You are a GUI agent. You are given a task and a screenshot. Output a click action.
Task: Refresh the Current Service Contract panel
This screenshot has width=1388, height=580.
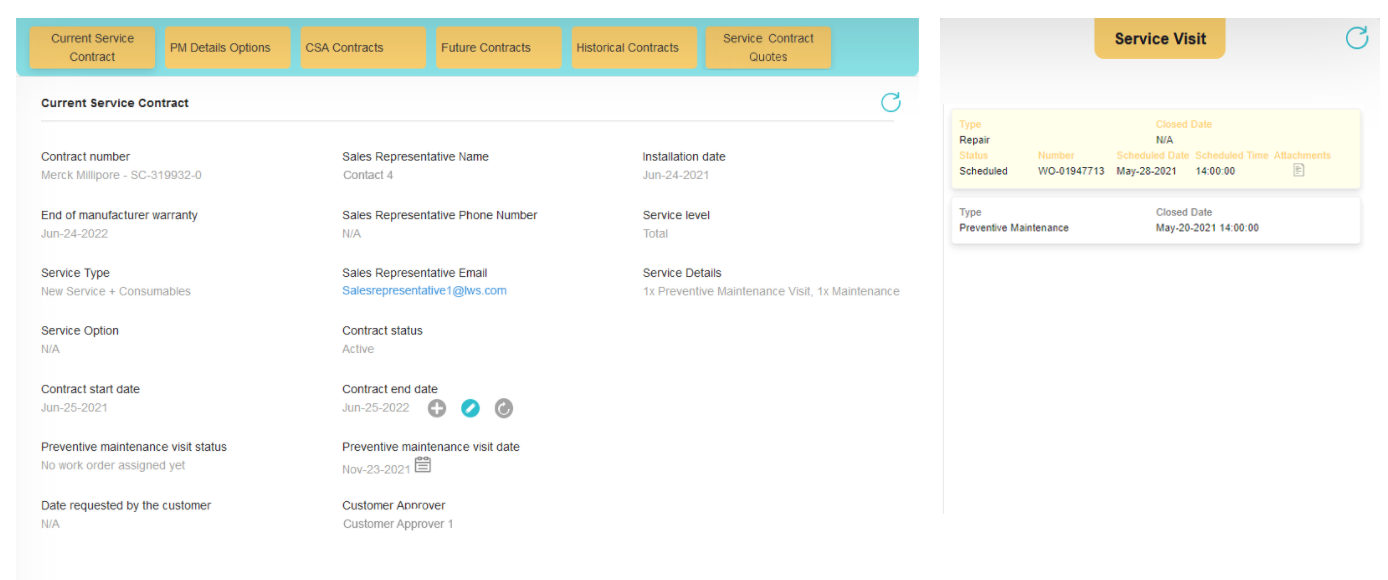coord(890,102)
